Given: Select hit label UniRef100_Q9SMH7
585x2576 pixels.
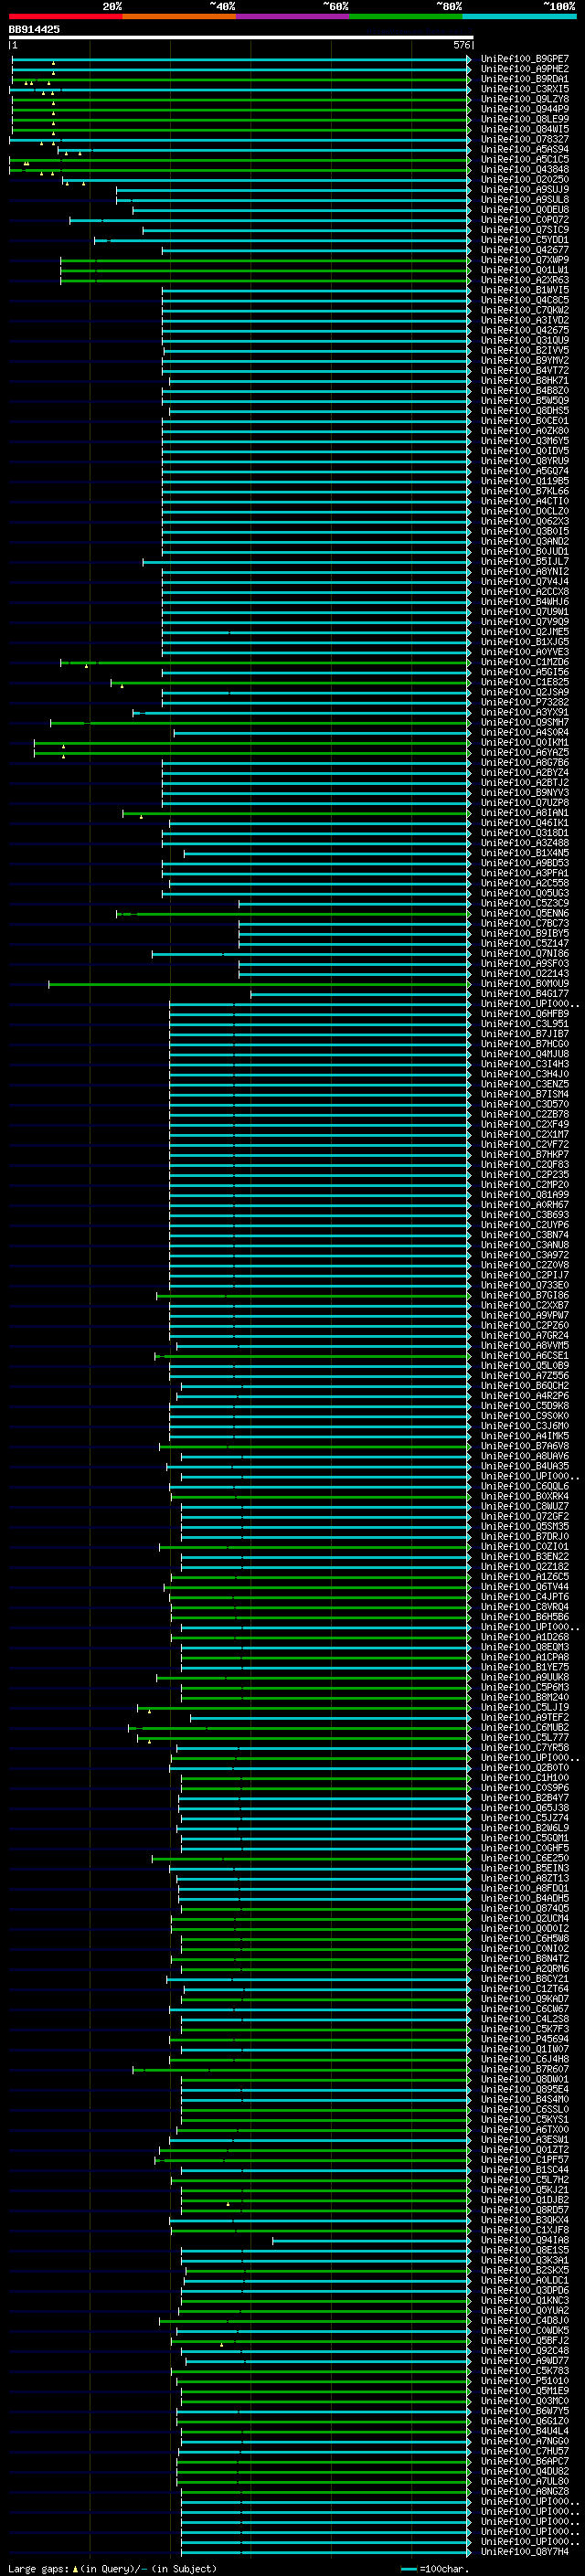Looking at the screenshot, I should (525, 722).
